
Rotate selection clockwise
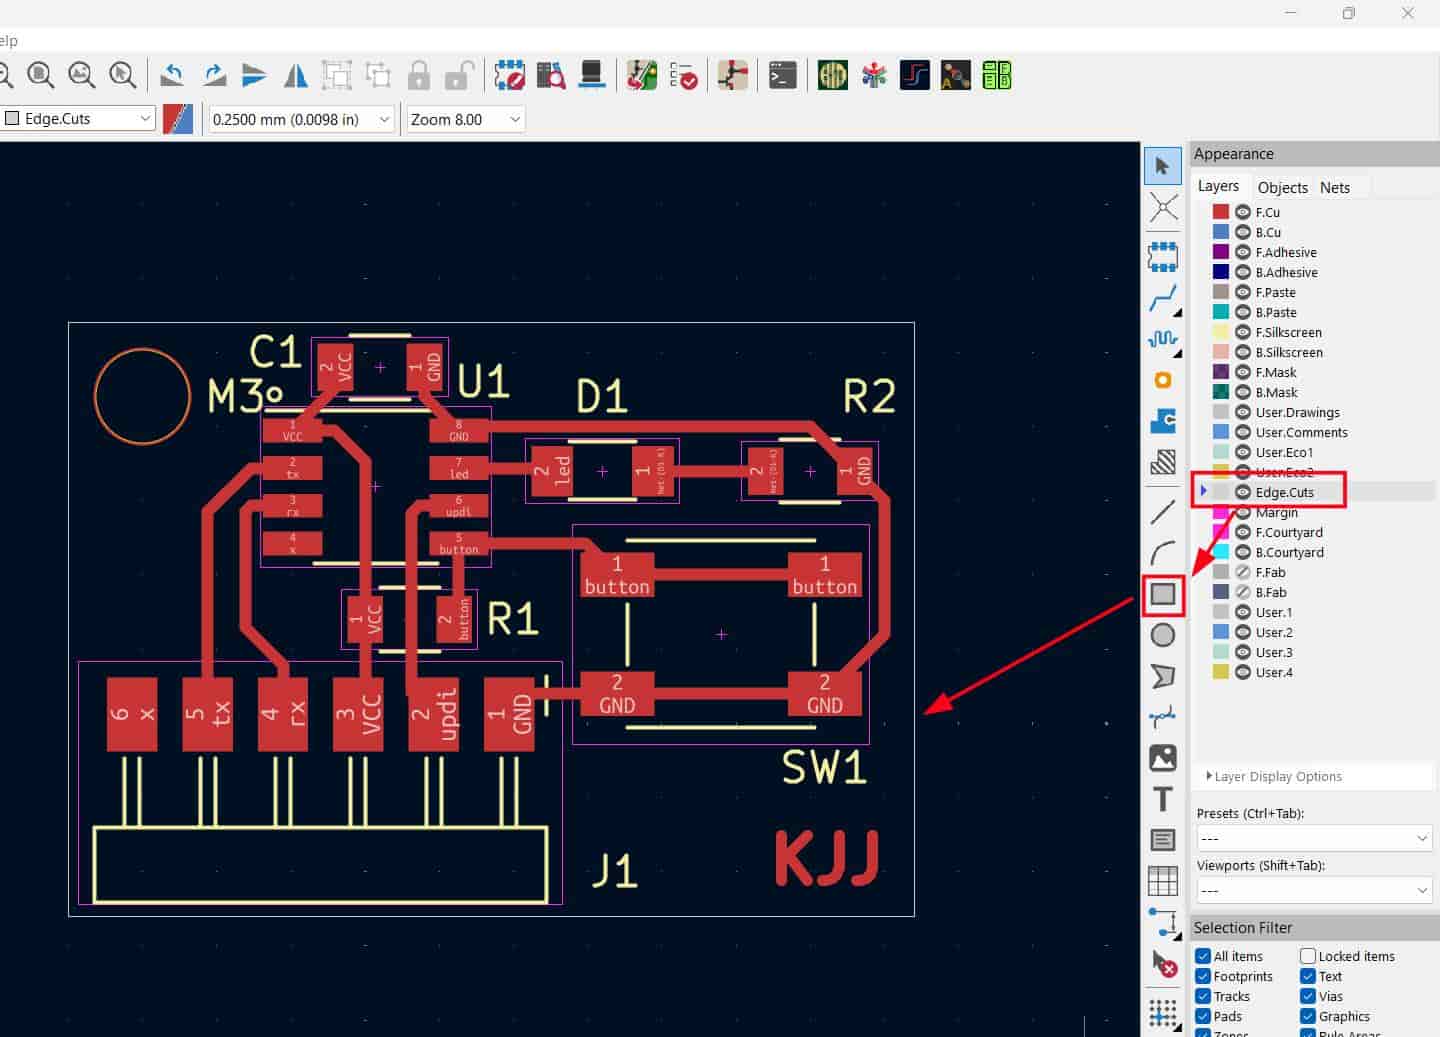pyautogui.click(x=213, y=76)
